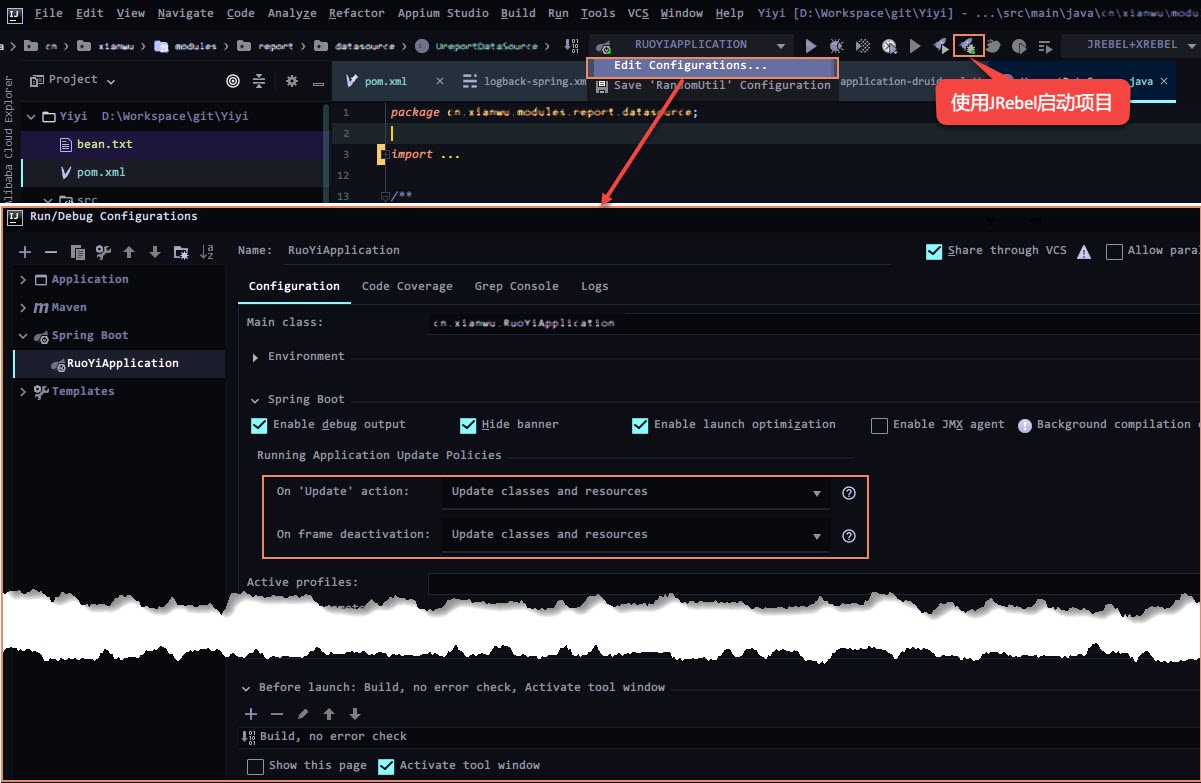
Task: Move configuration up arrow in left toolbar
Action: [x=129, y=252]
